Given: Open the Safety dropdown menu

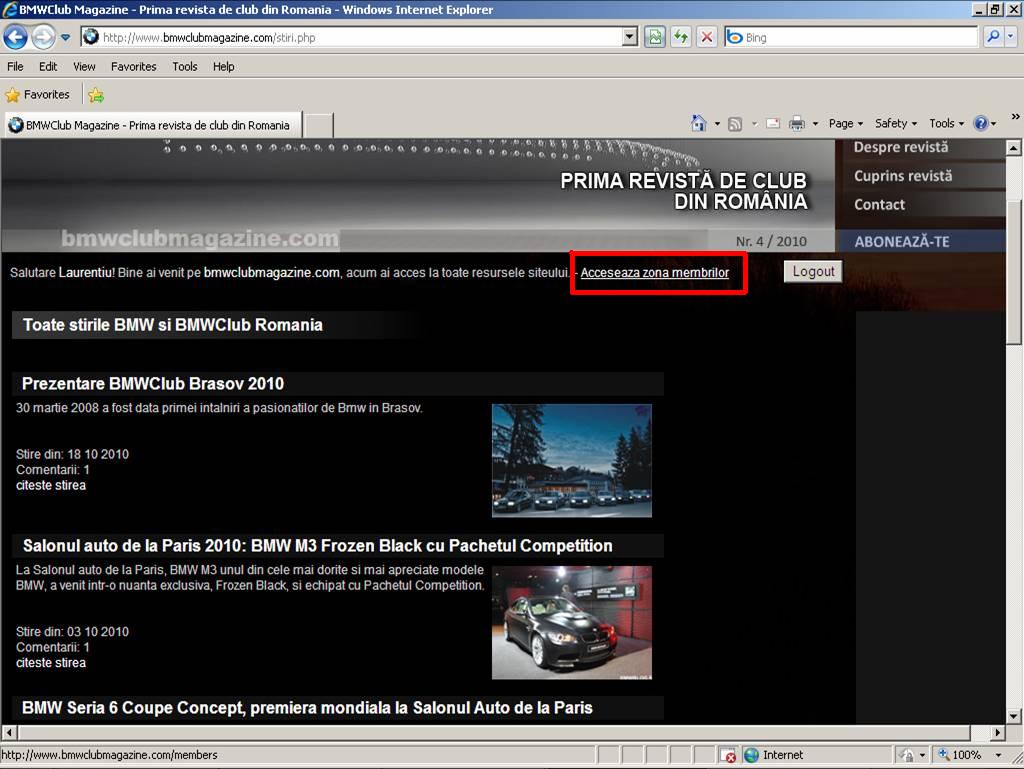Looking at the screenshot, I should click(896, 123).
